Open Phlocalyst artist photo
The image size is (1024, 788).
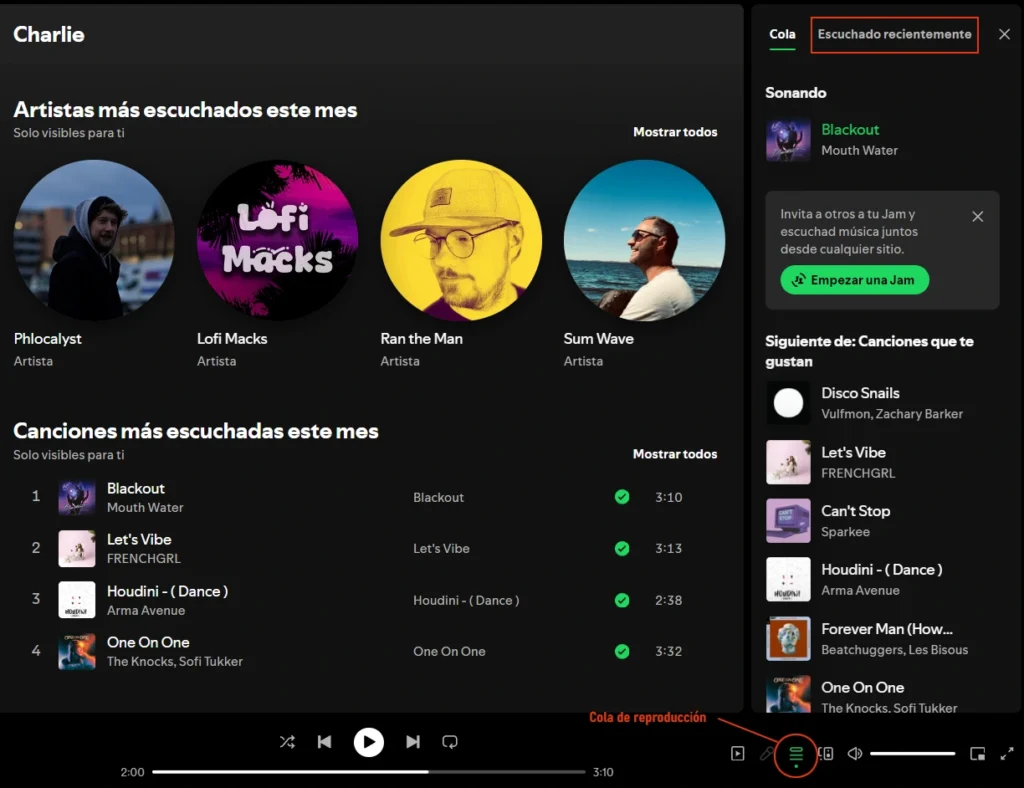click(x=94, y=240)
